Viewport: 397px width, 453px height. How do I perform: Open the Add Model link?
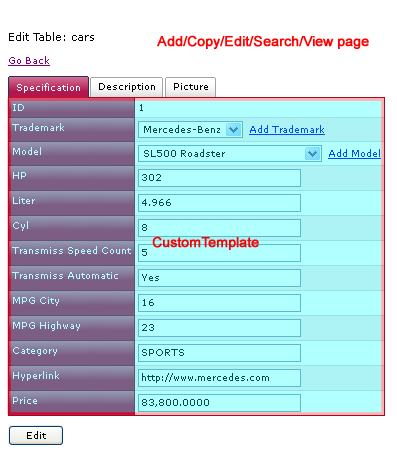pos(355,154)
